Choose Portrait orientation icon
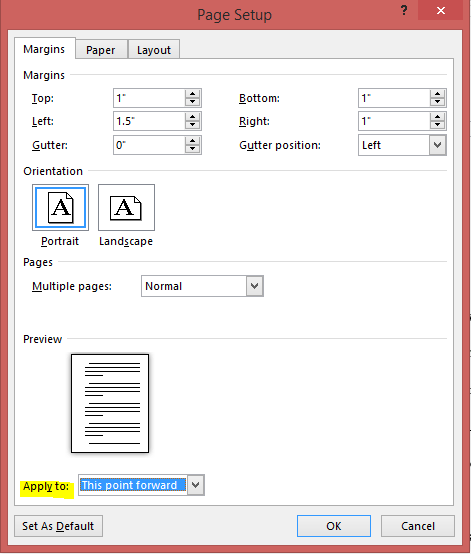Viewport: 471px width, 554px height. pos(60,207)
